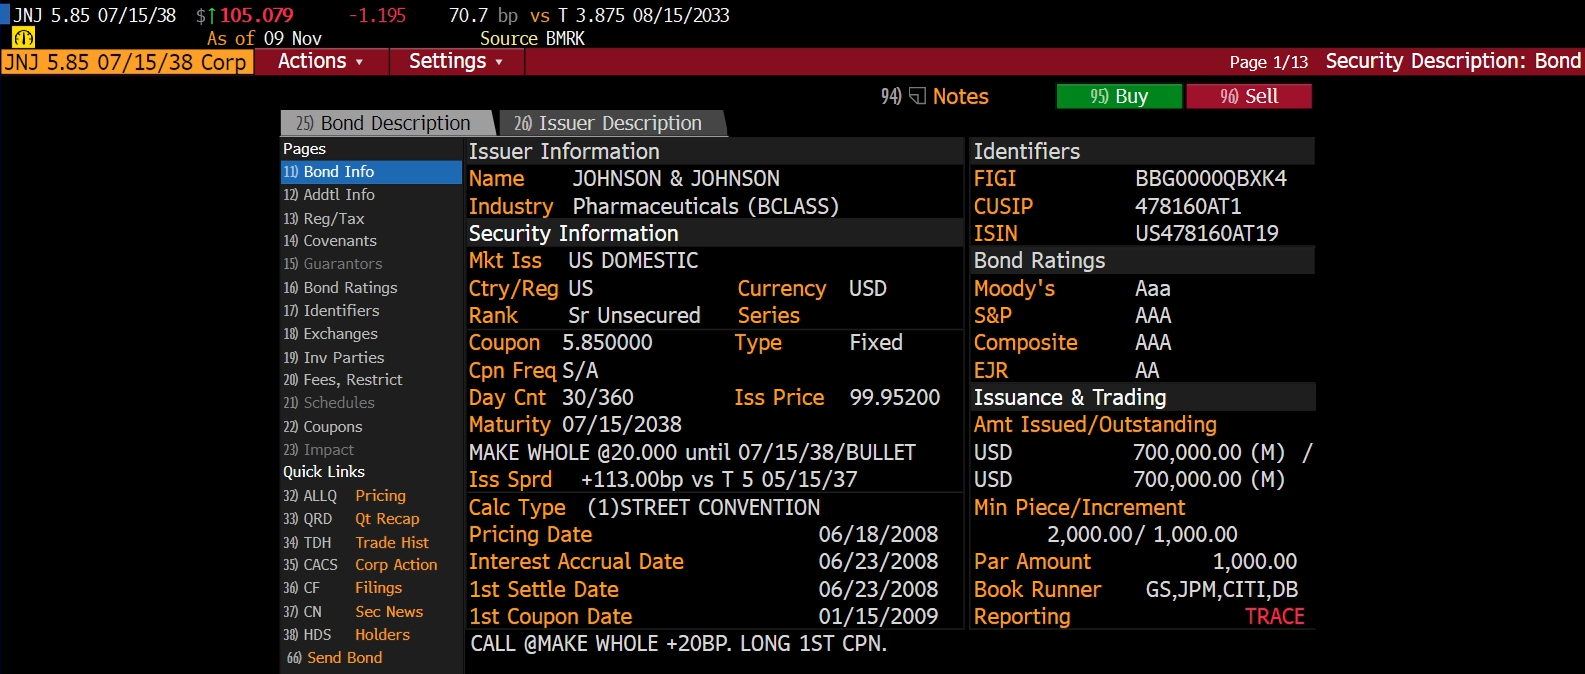Click the Book Runner value GS,JPM,CITI,DB

[x=1222, y=589]
